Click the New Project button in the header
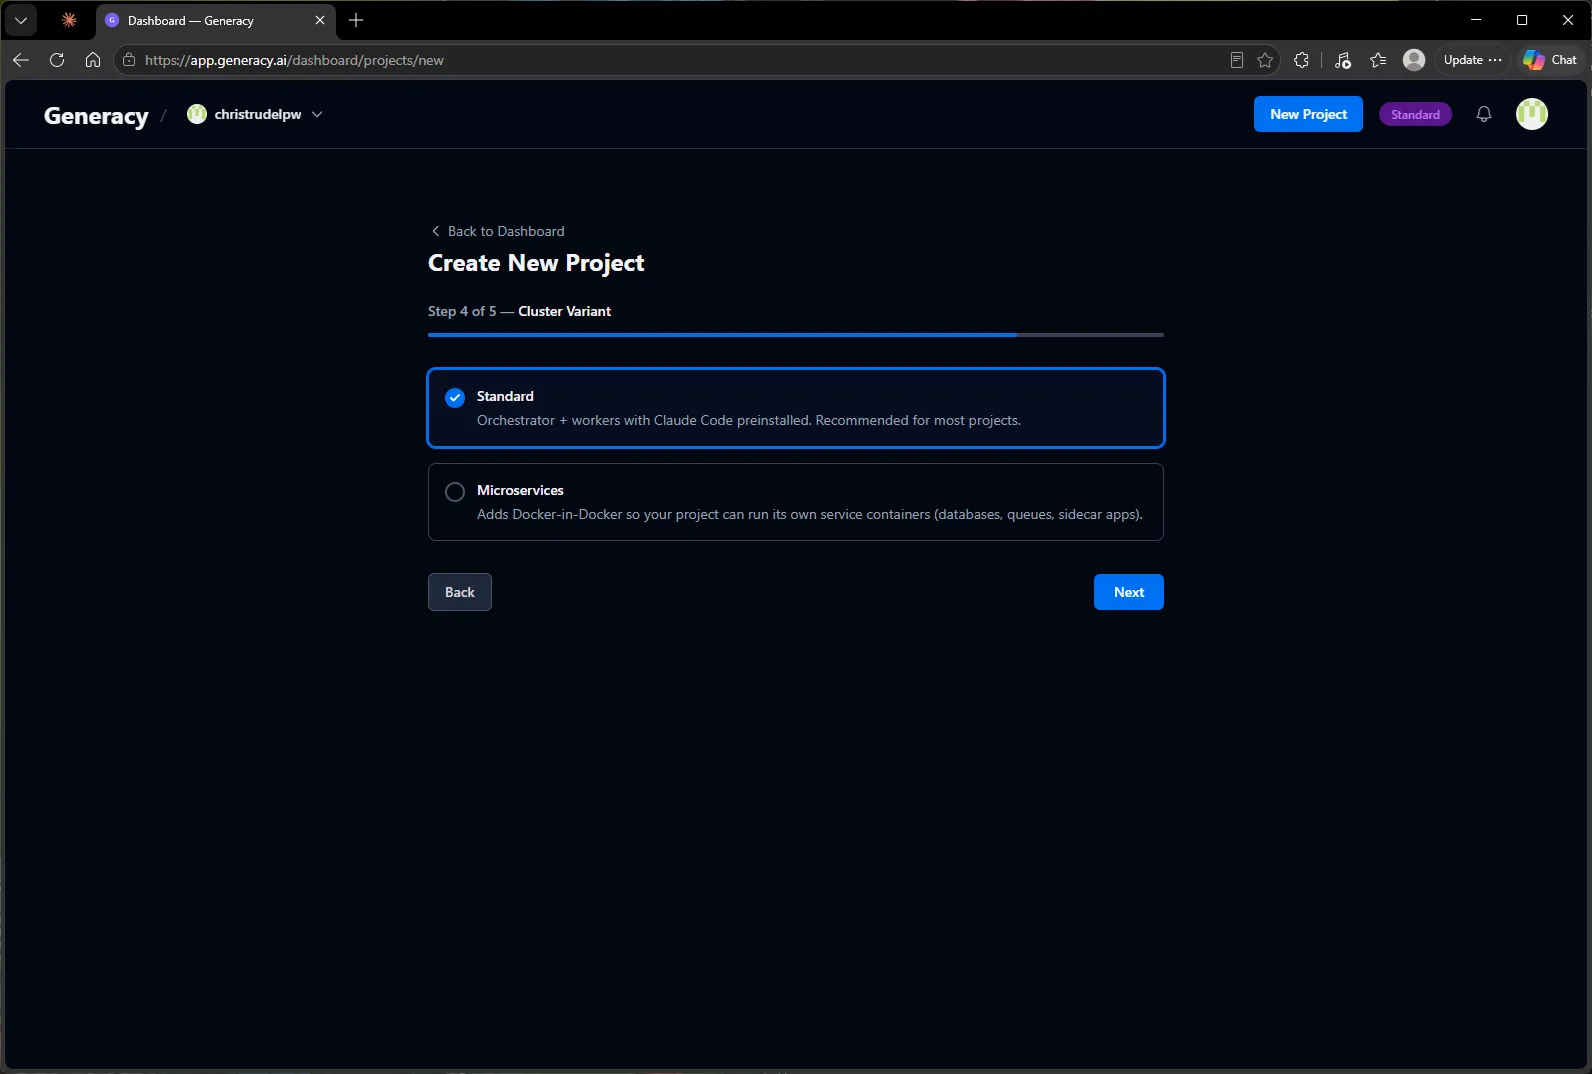This screenshot has width=1592, height=1074. (x=1308, y=114)
